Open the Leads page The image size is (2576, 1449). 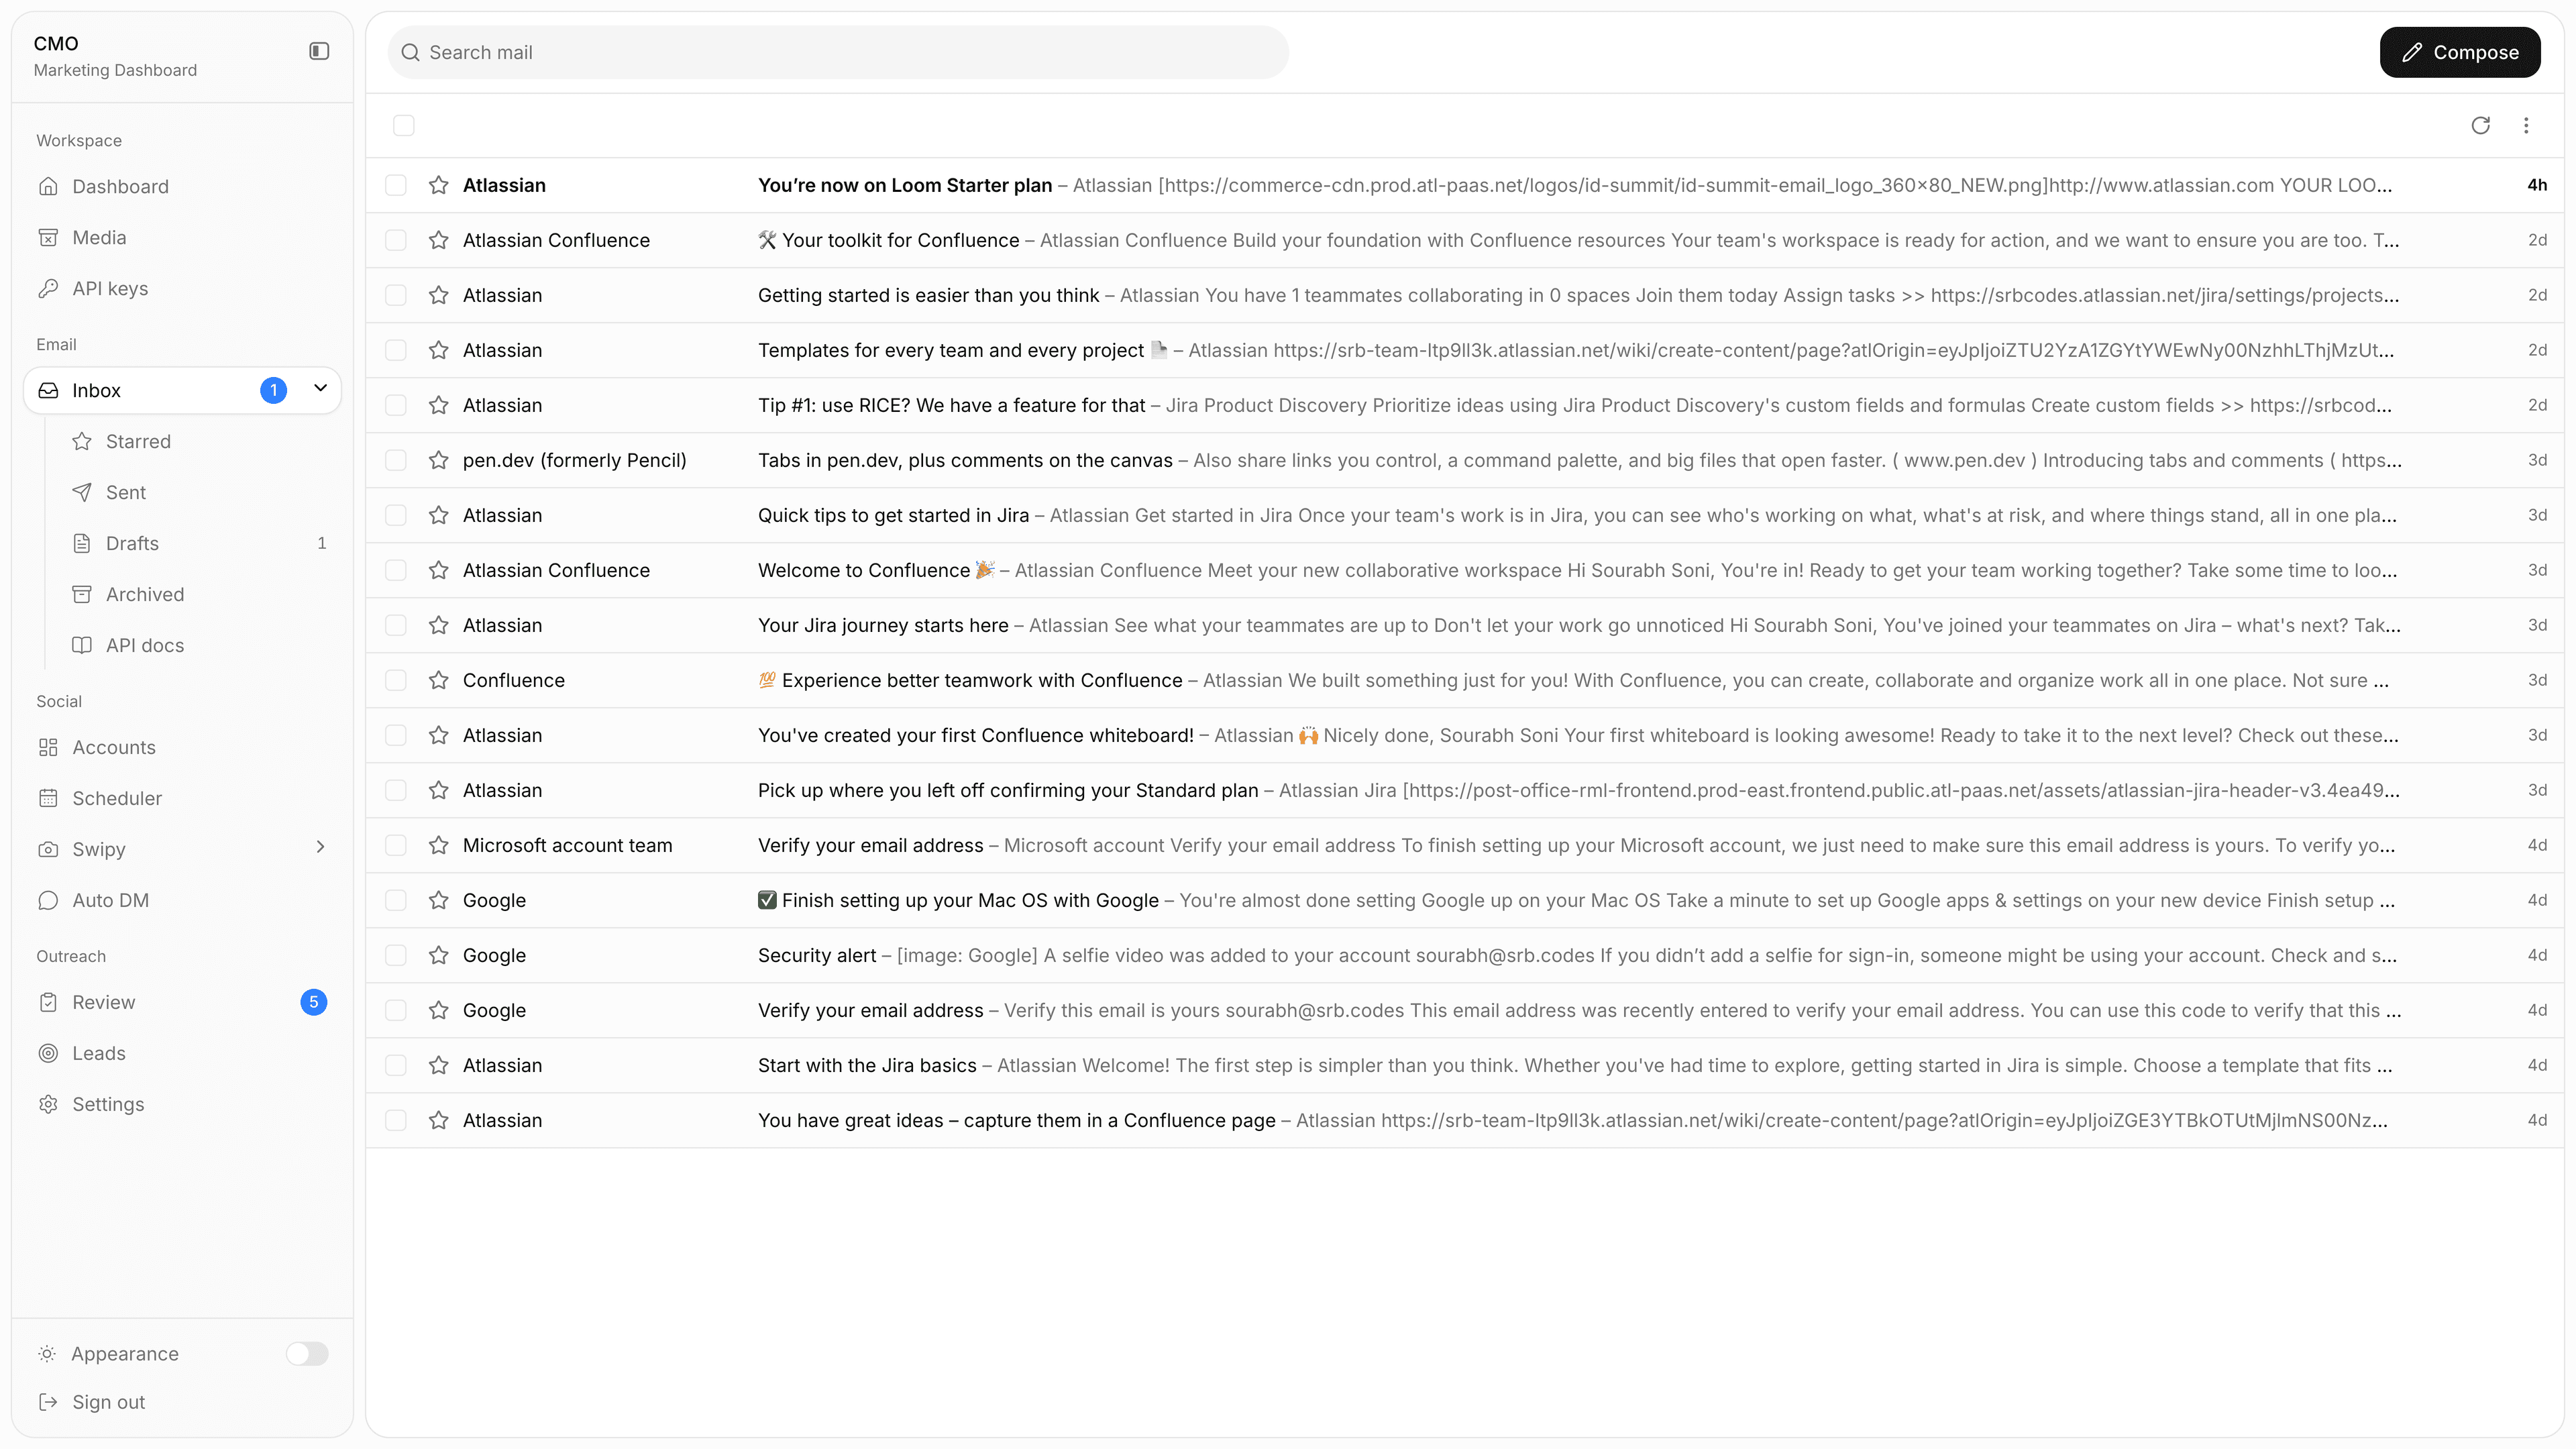[182, 1053]
